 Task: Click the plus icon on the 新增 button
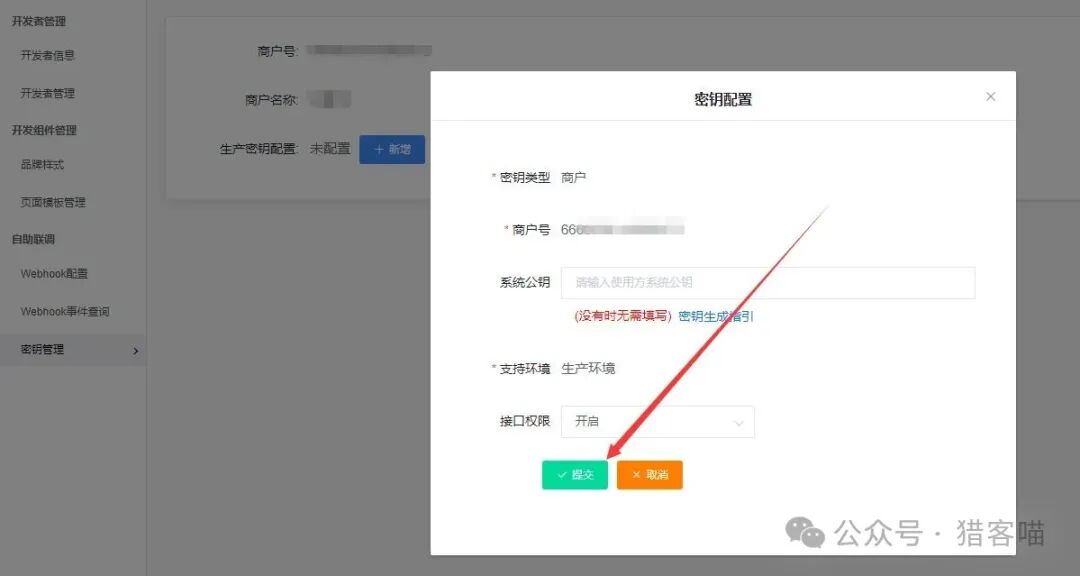pos(380,148)
